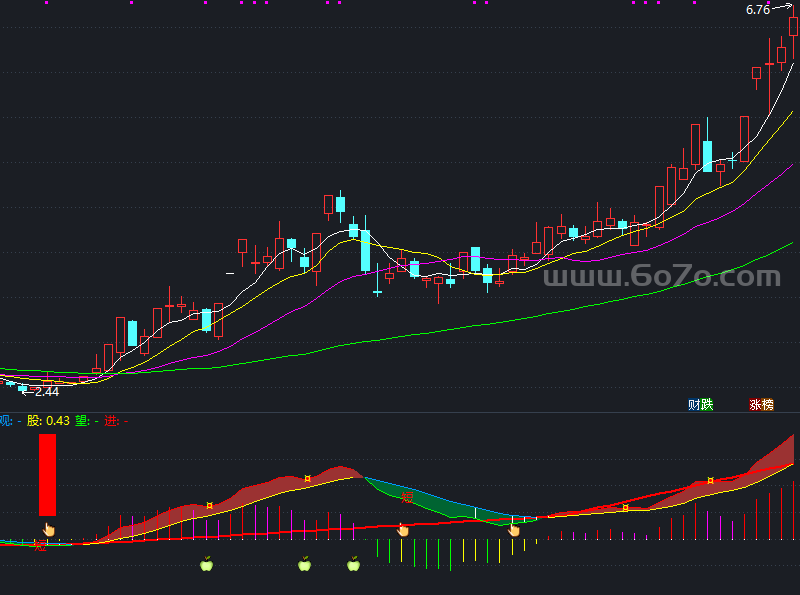Click the third yellow square marker on the indicator line

pyautogui.click(x=626, y=508)
